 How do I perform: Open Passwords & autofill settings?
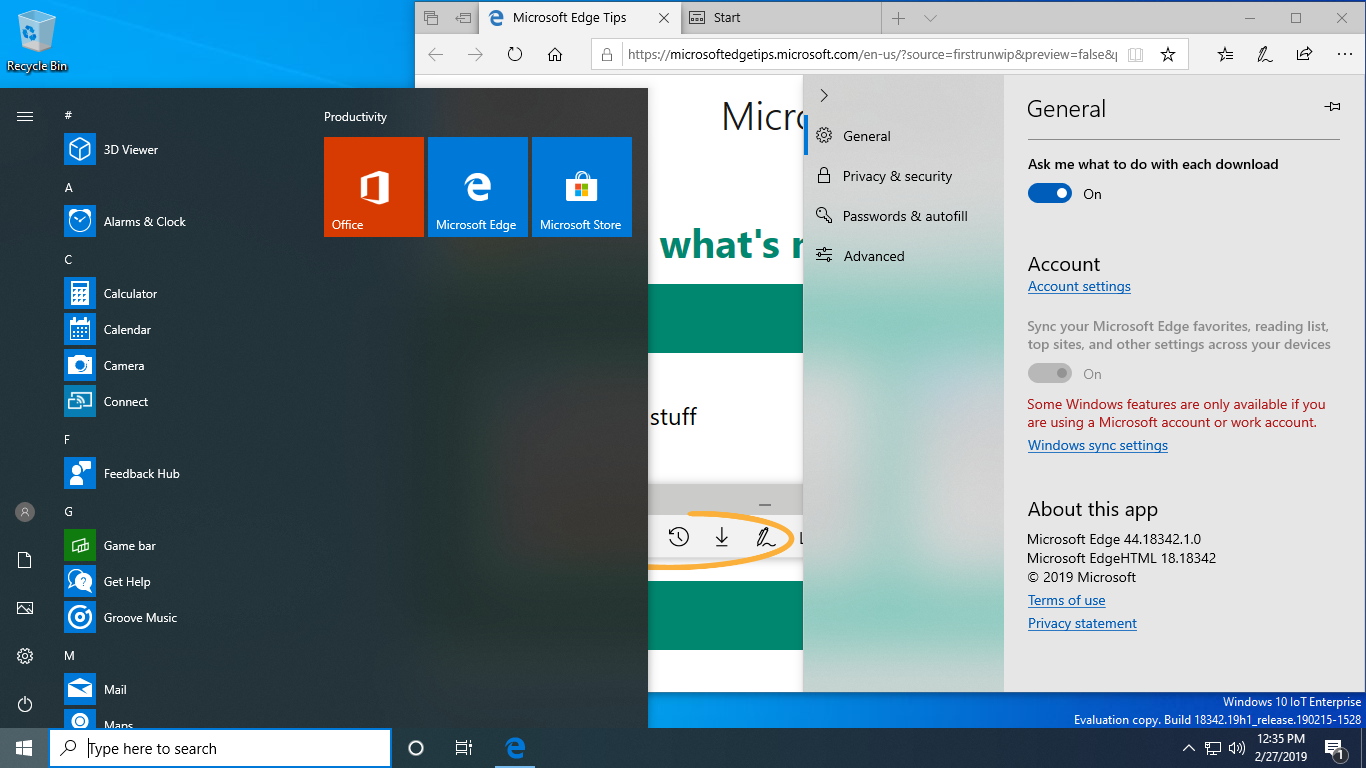(903, 216)
